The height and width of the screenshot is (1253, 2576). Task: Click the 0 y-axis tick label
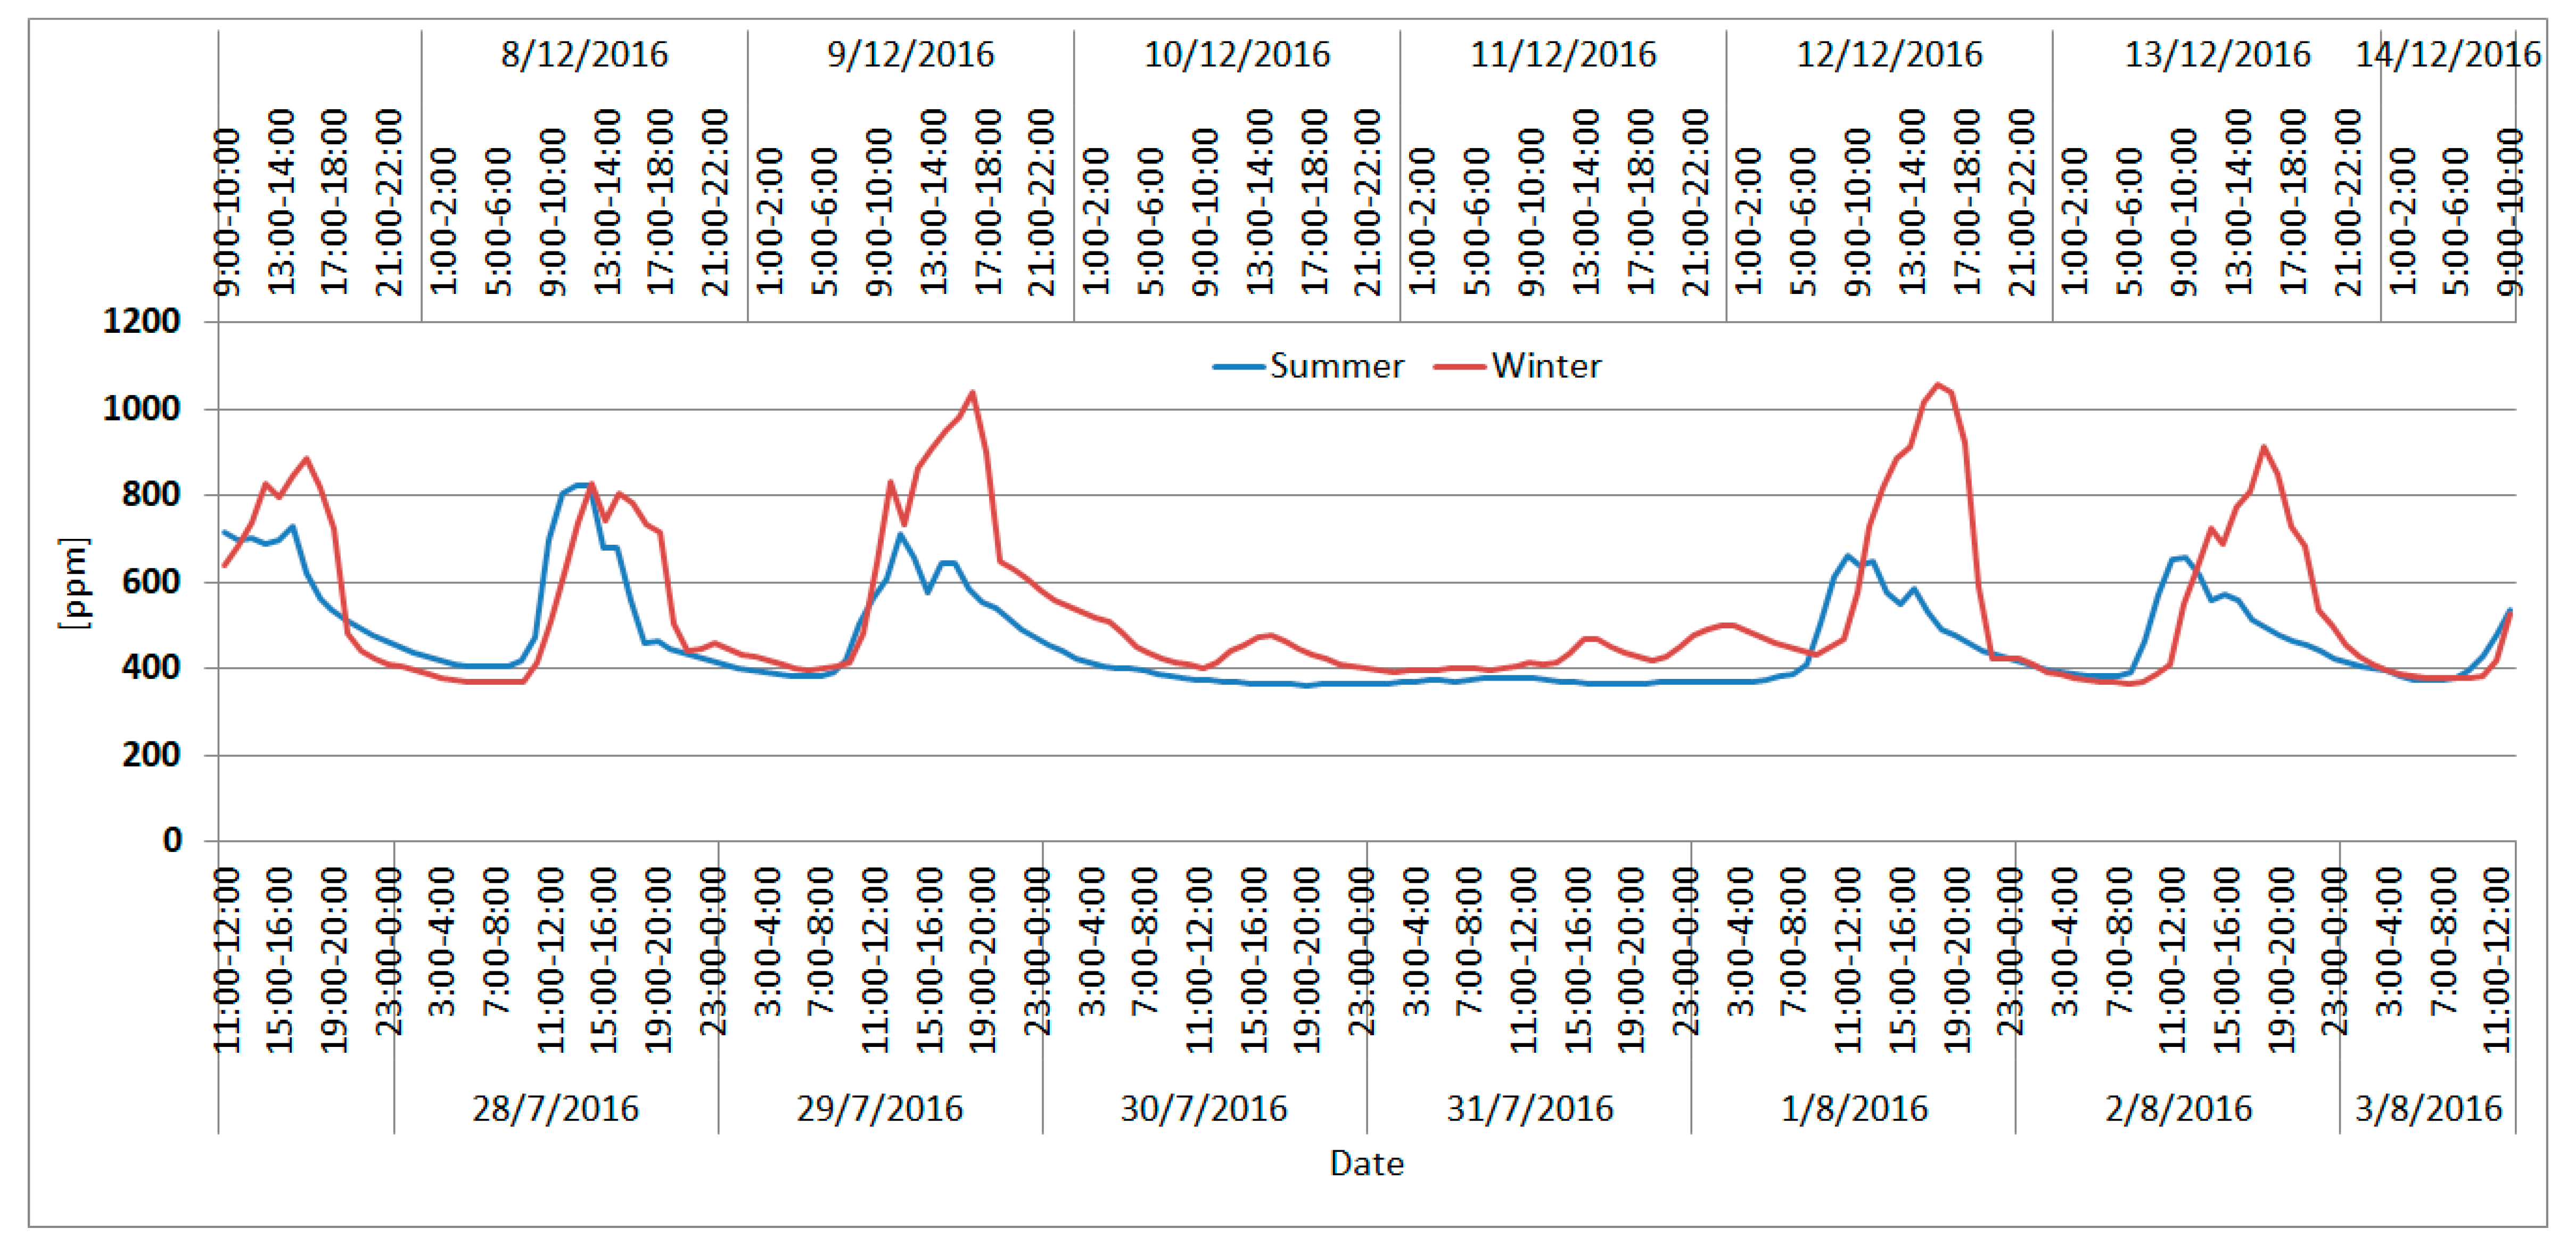click(172, 840)
